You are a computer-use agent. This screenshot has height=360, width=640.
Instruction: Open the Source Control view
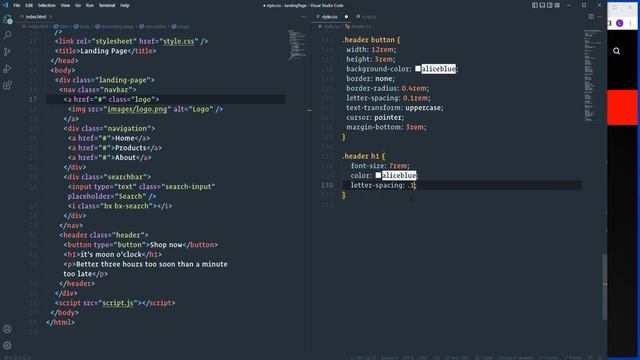(7, 52)
